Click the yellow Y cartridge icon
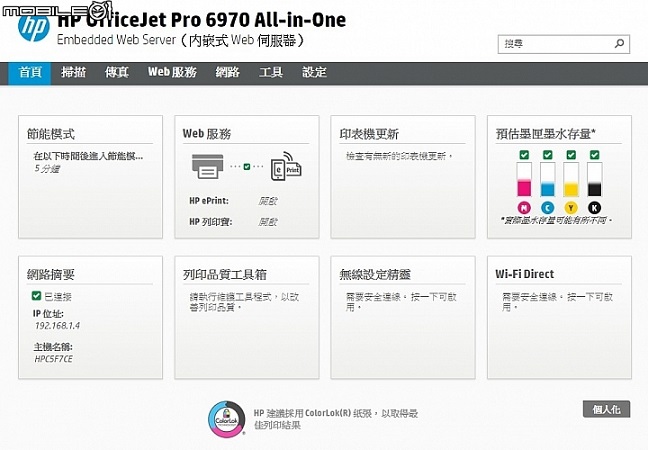 [x=571, y=207]
